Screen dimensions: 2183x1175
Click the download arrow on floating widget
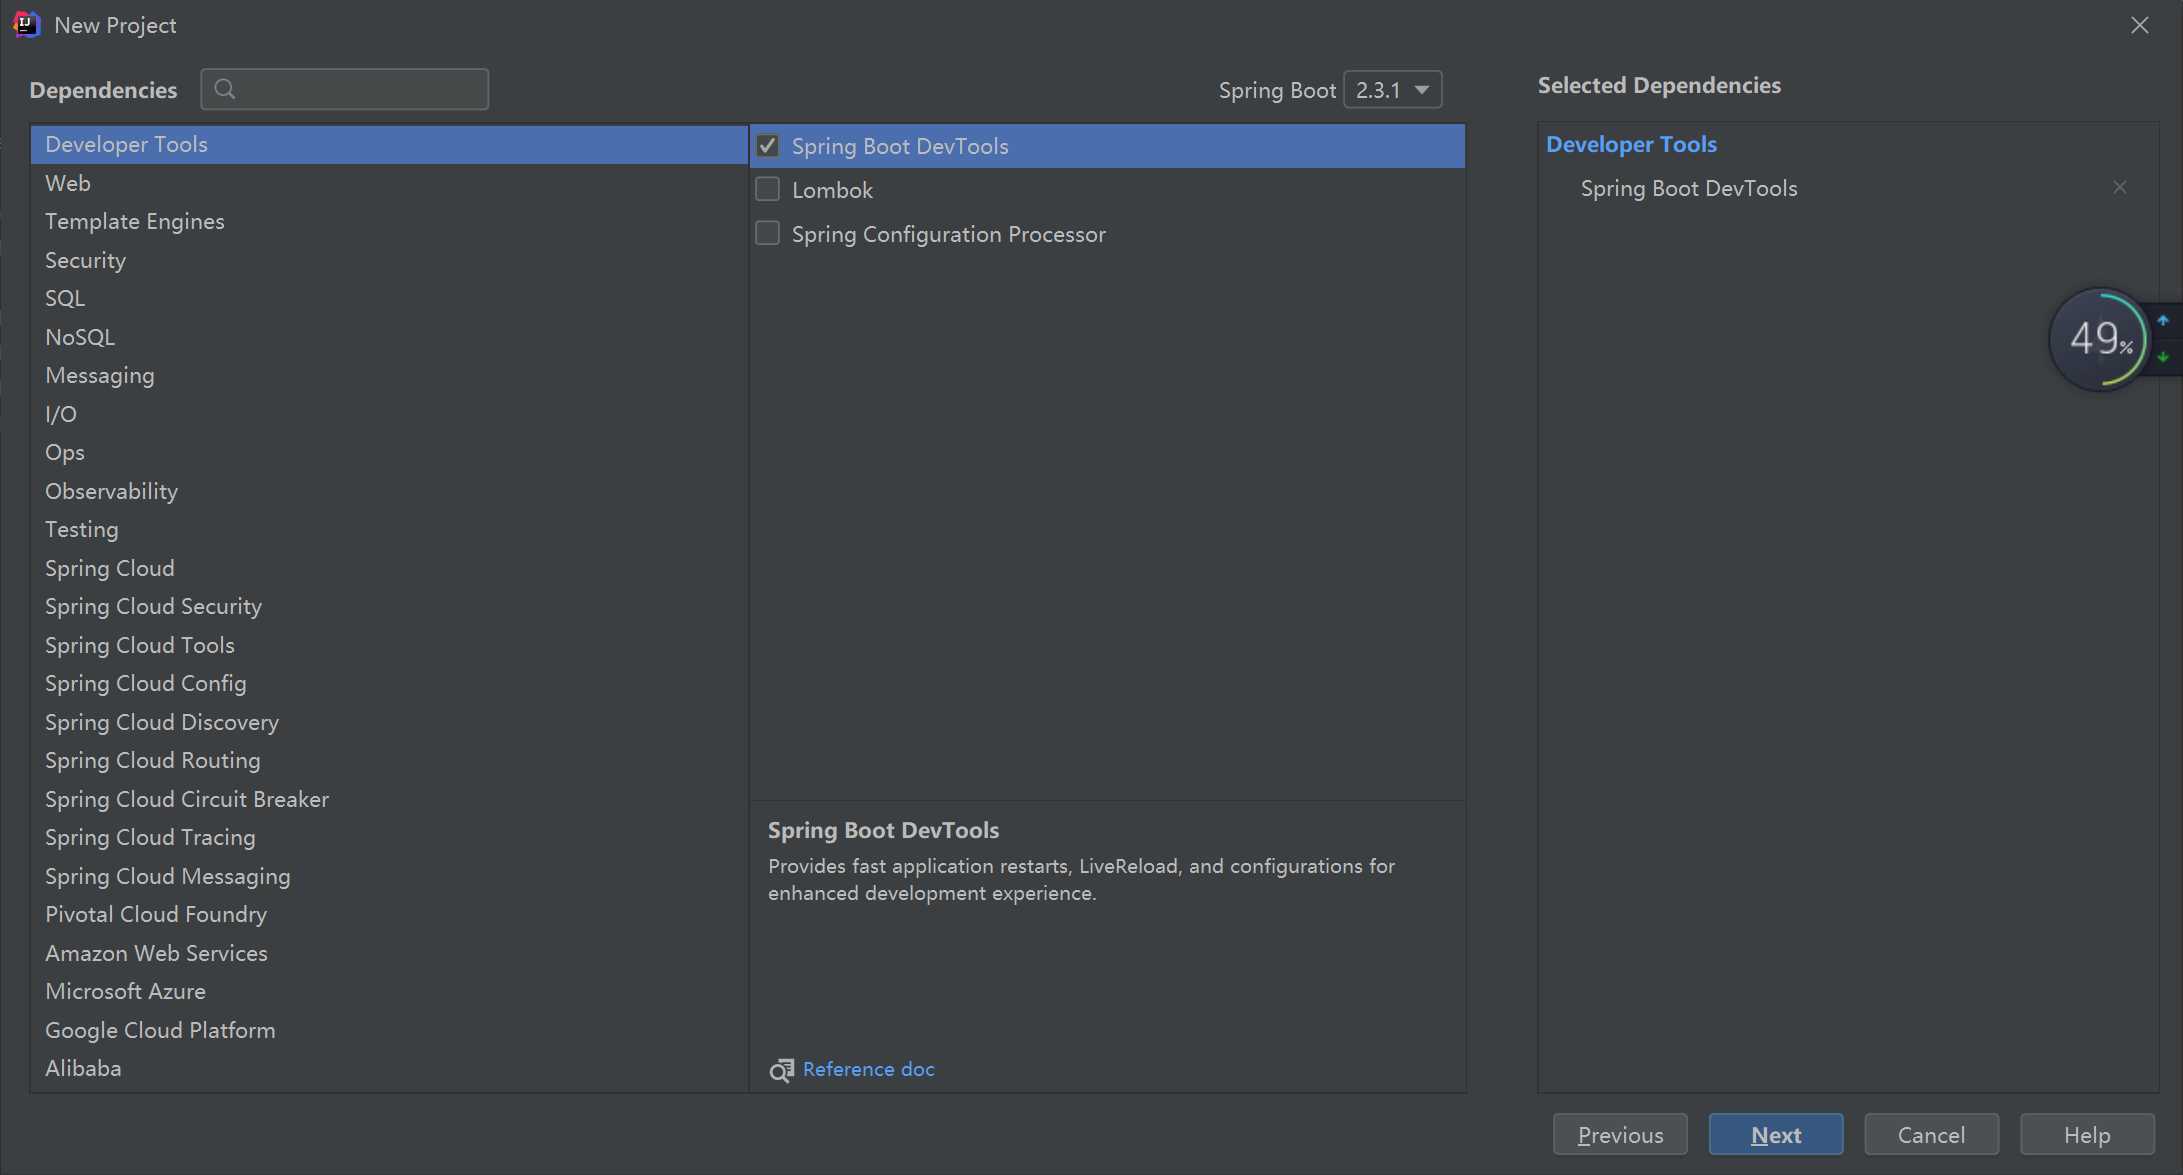point(2163,357)
